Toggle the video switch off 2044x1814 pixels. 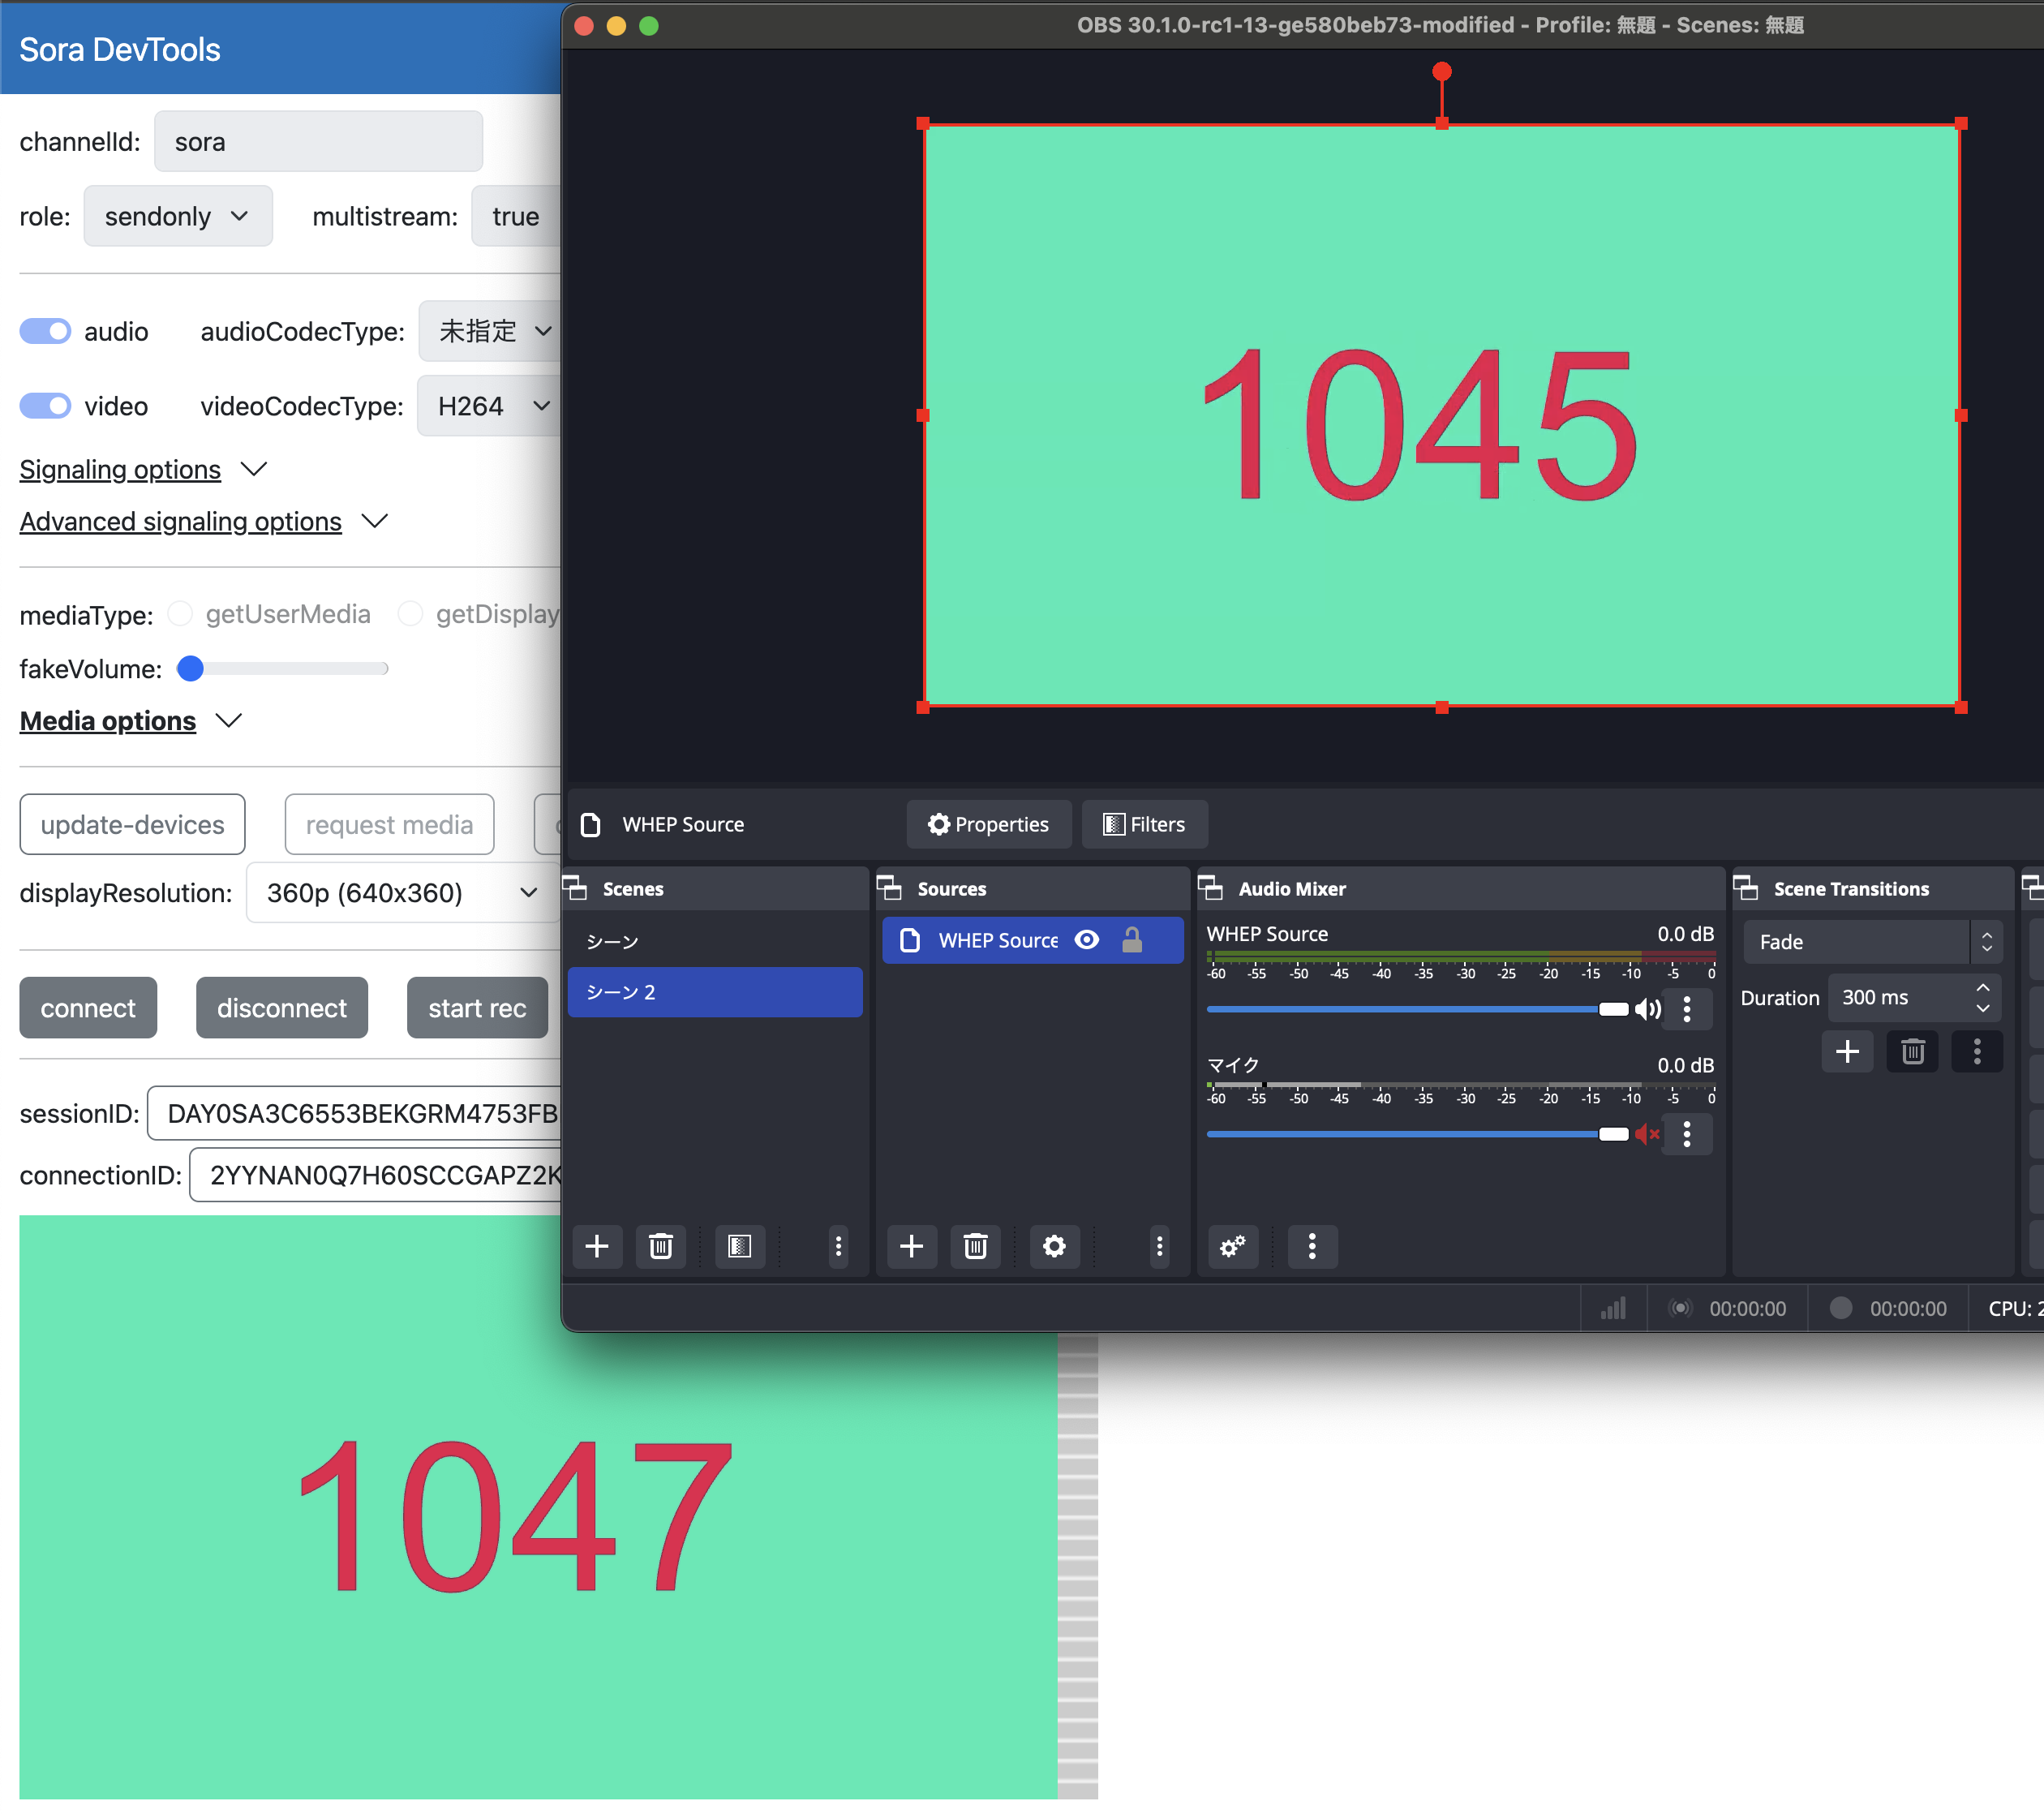(x=45, y=406)
